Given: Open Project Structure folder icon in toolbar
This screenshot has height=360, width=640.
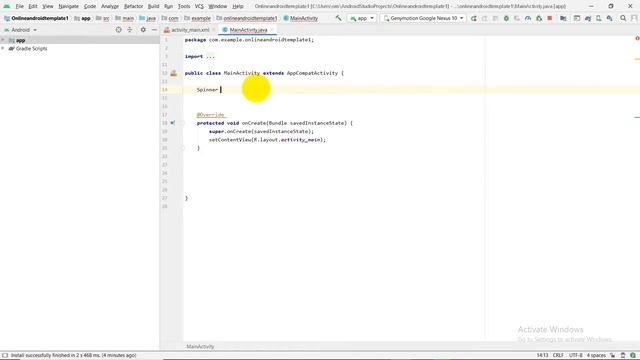Looking at the screenshot, I should pyautogui.click(x=563, y=18).
